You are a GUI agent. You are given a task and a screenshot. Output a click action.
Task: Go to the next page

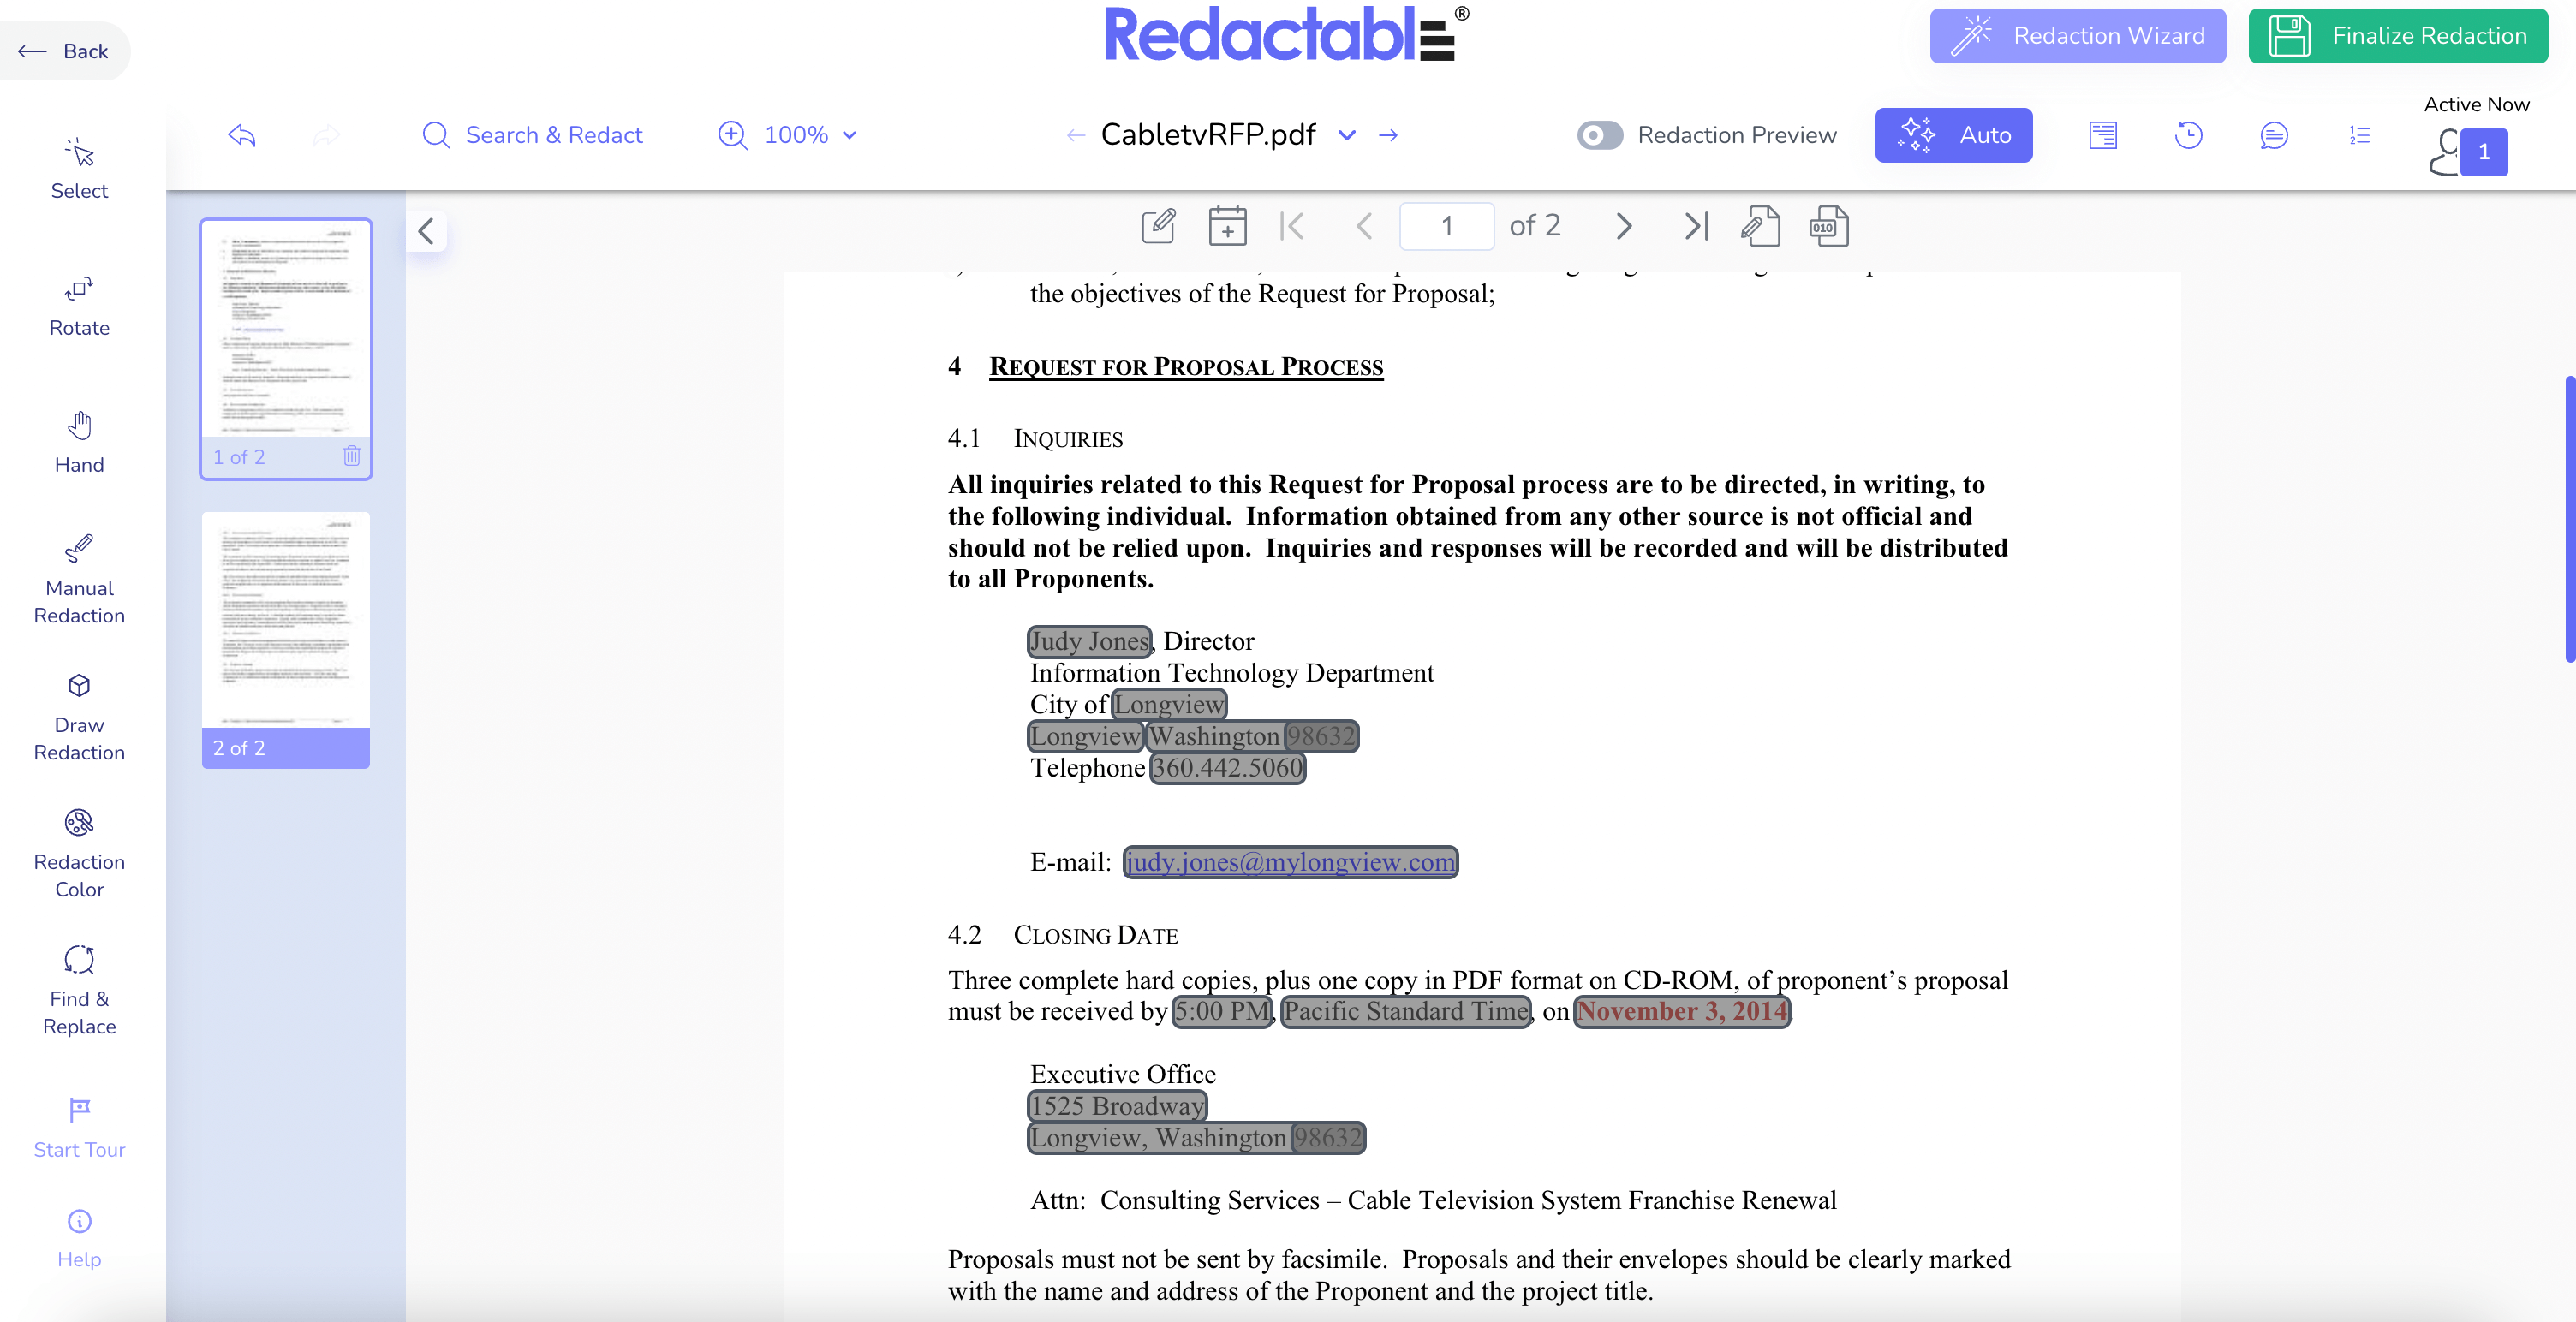(1624, 226)
